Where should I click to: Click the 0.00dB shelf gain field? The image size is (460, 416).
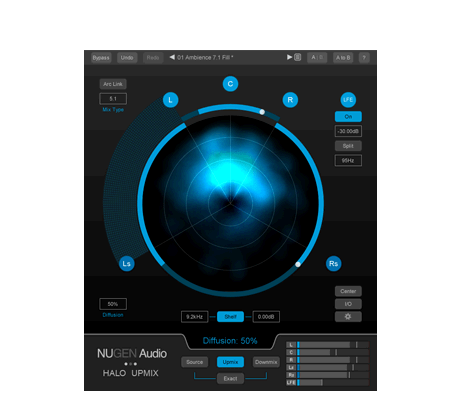pyautogui.click(x=266, y=317)
